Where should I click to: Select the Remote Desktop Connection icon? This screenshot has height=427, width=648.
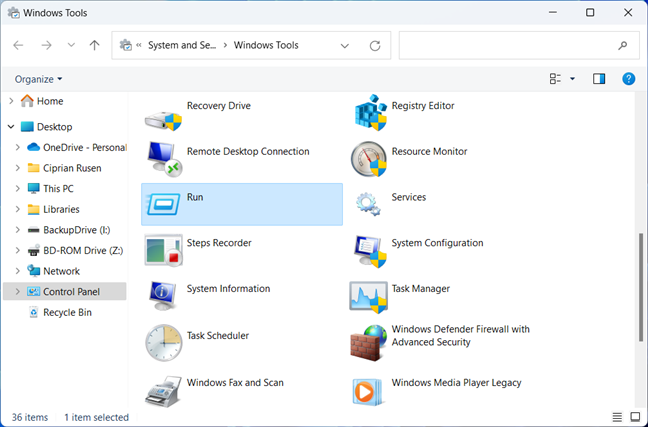[x=164, y=159]
